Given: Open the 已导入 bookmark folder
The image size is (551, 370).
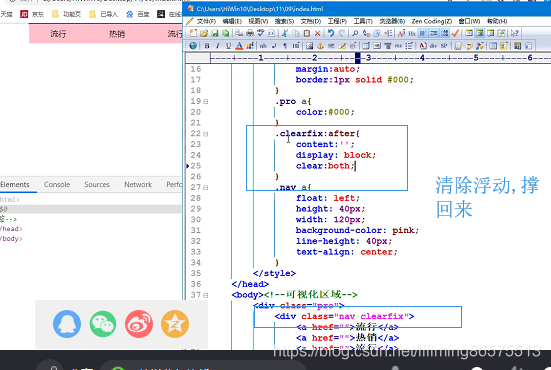Looking at the screenshot, I should (x=104, y=14).
